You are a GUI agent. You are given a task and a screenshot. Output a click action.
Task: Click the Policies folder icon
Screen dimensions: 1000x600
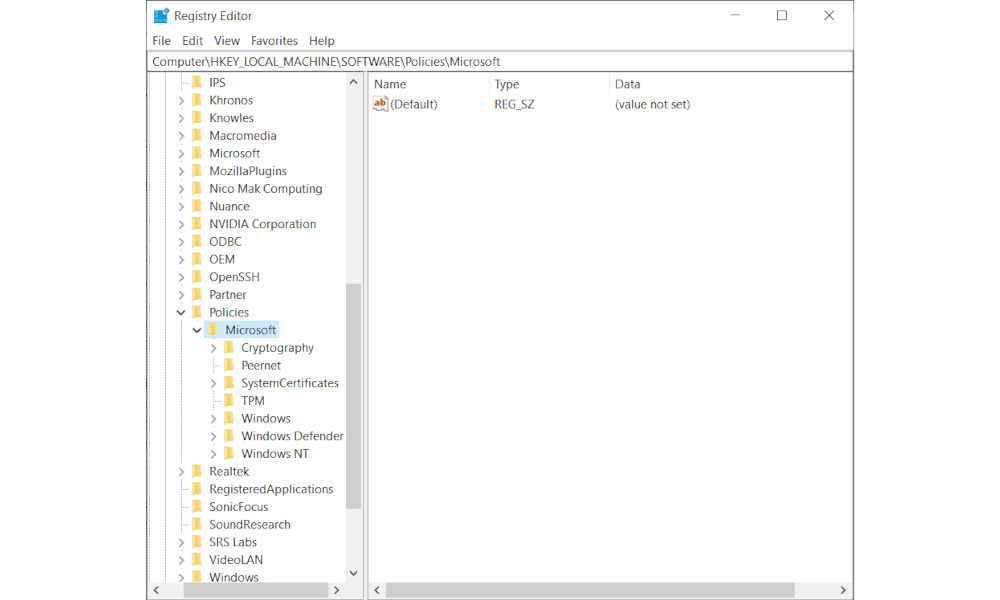click(x=197, y=312)
